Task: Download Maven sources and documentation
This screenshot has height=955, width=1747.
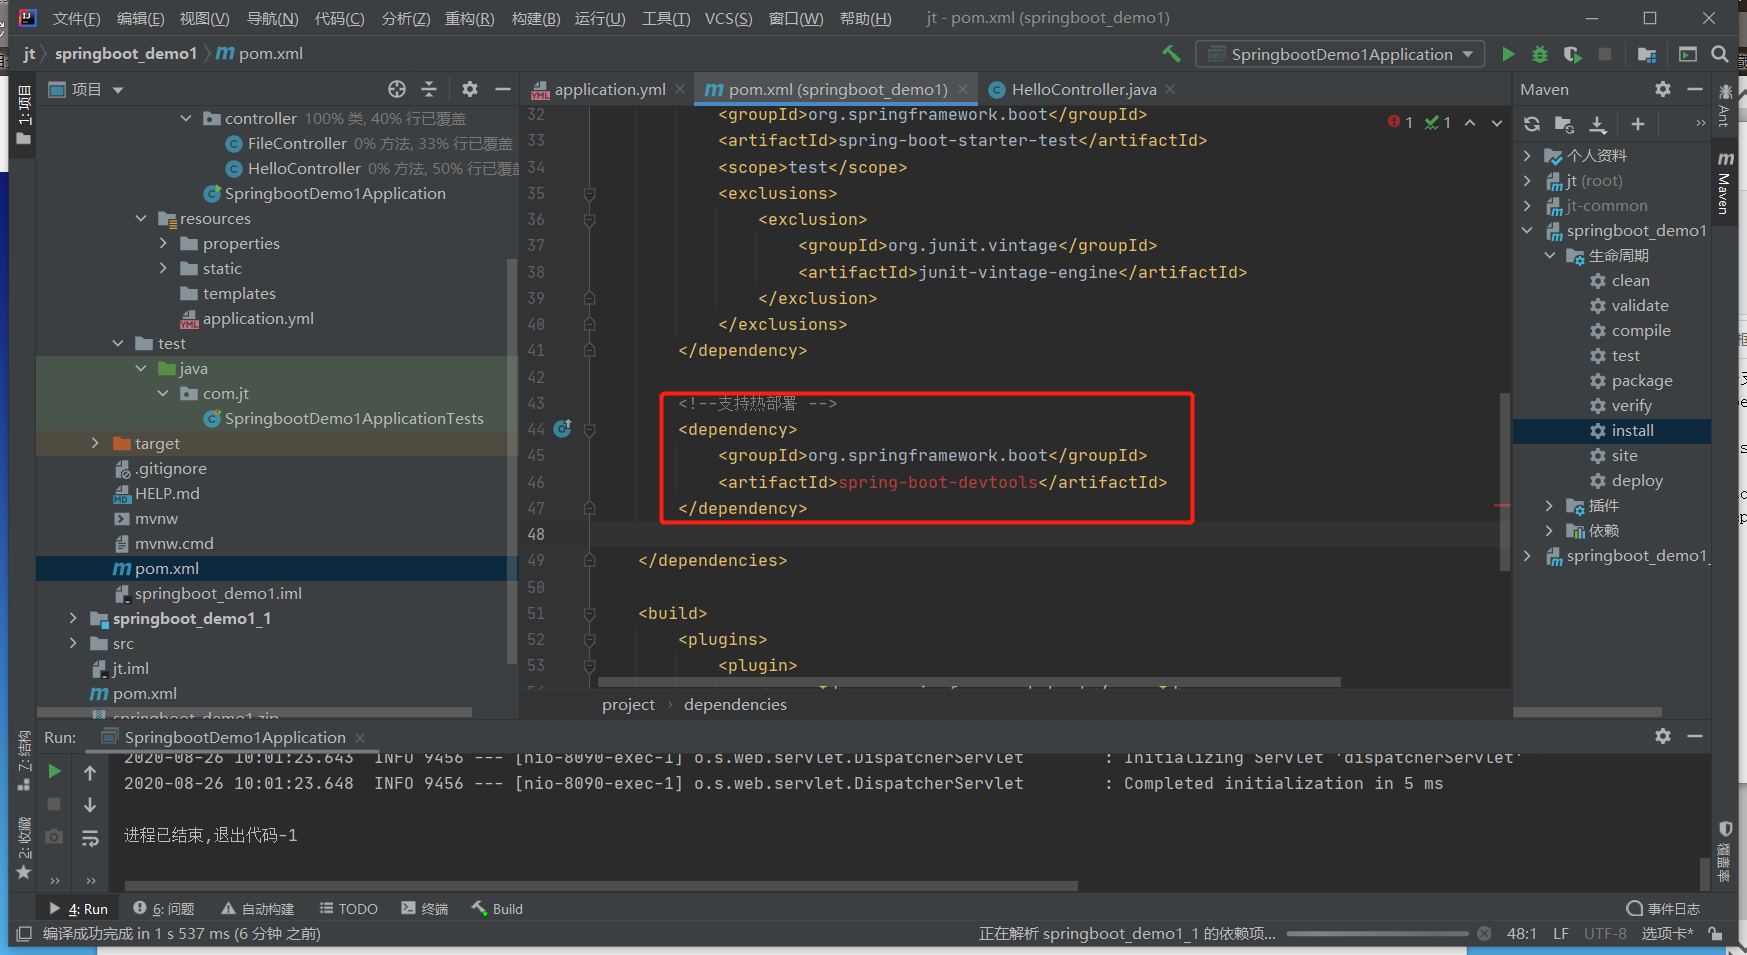Action: click(1598, 124)
